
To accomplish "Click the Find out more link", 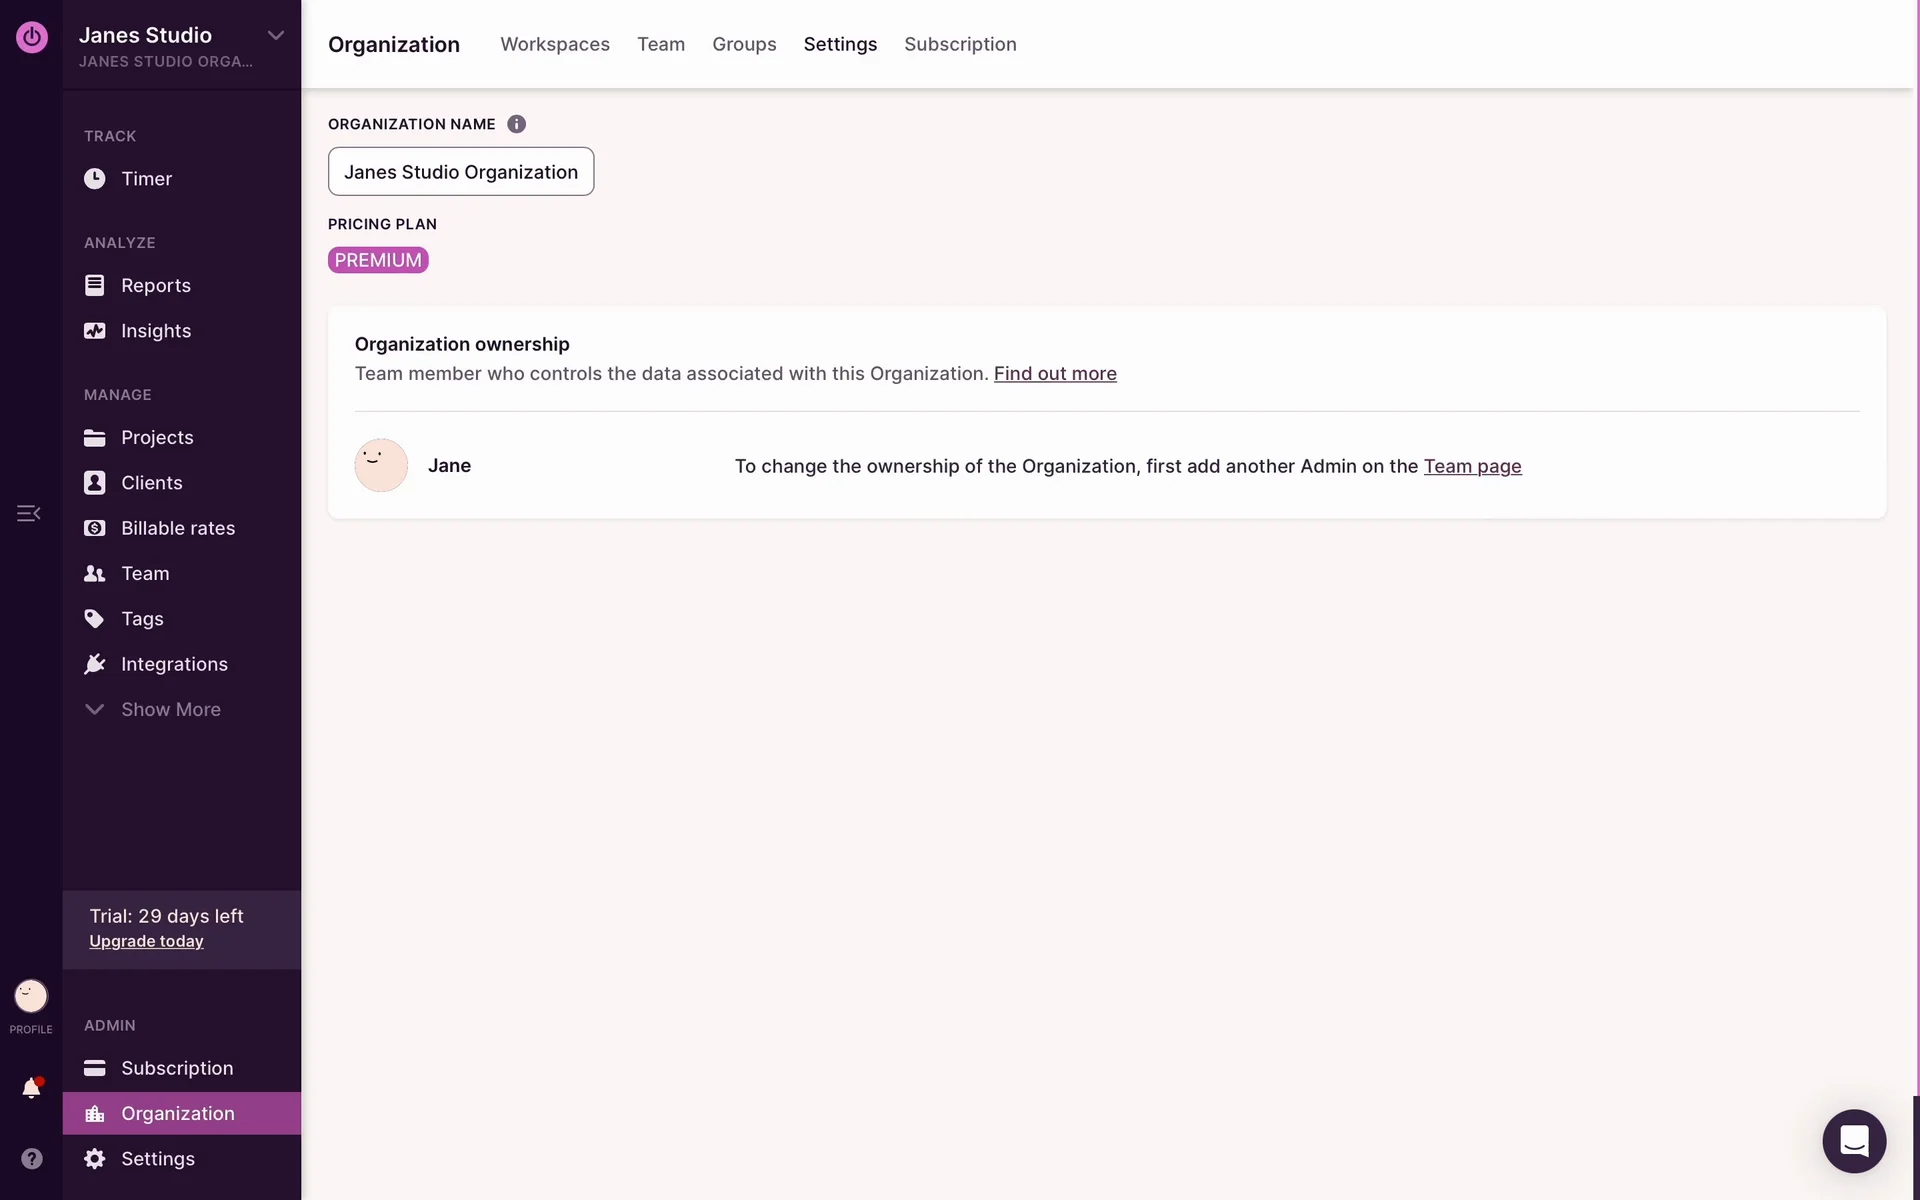I will point(1055,373).
